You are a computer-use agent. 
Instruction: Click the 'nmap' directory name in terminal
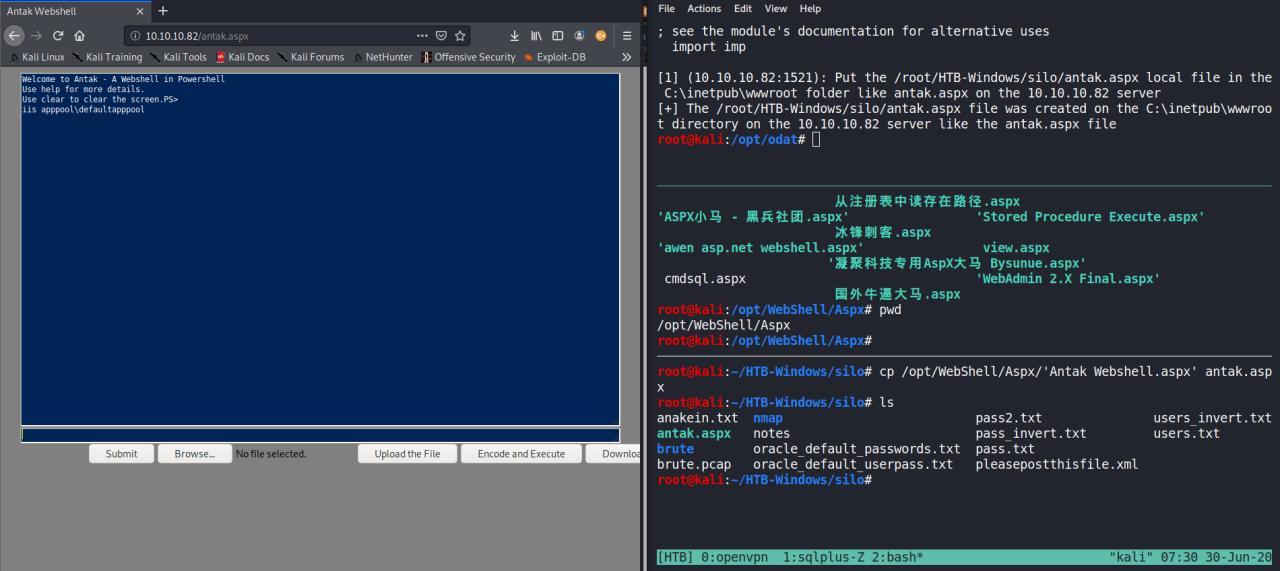pyautogui.click(x=768, y=418)
